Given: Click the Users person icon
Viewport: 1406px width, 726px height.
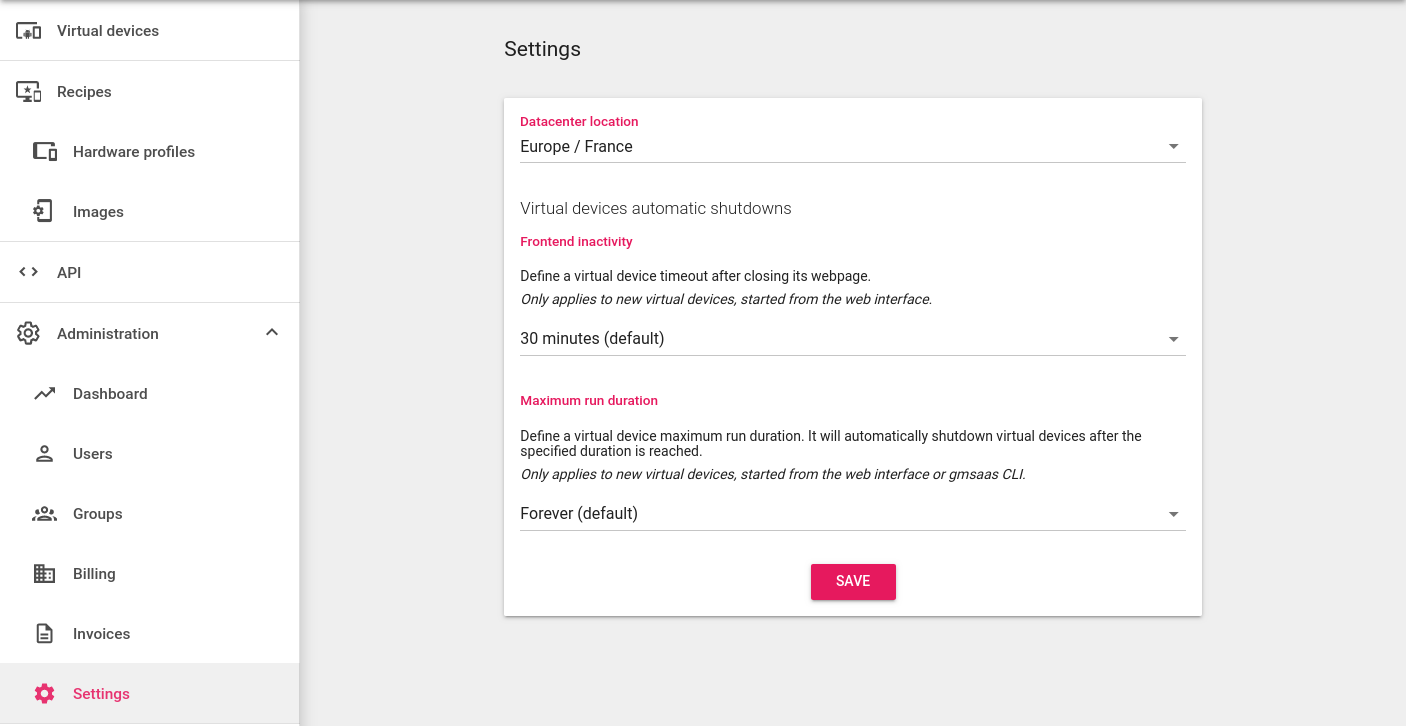Looking at the screenshot, I should [x=44, y=453].
